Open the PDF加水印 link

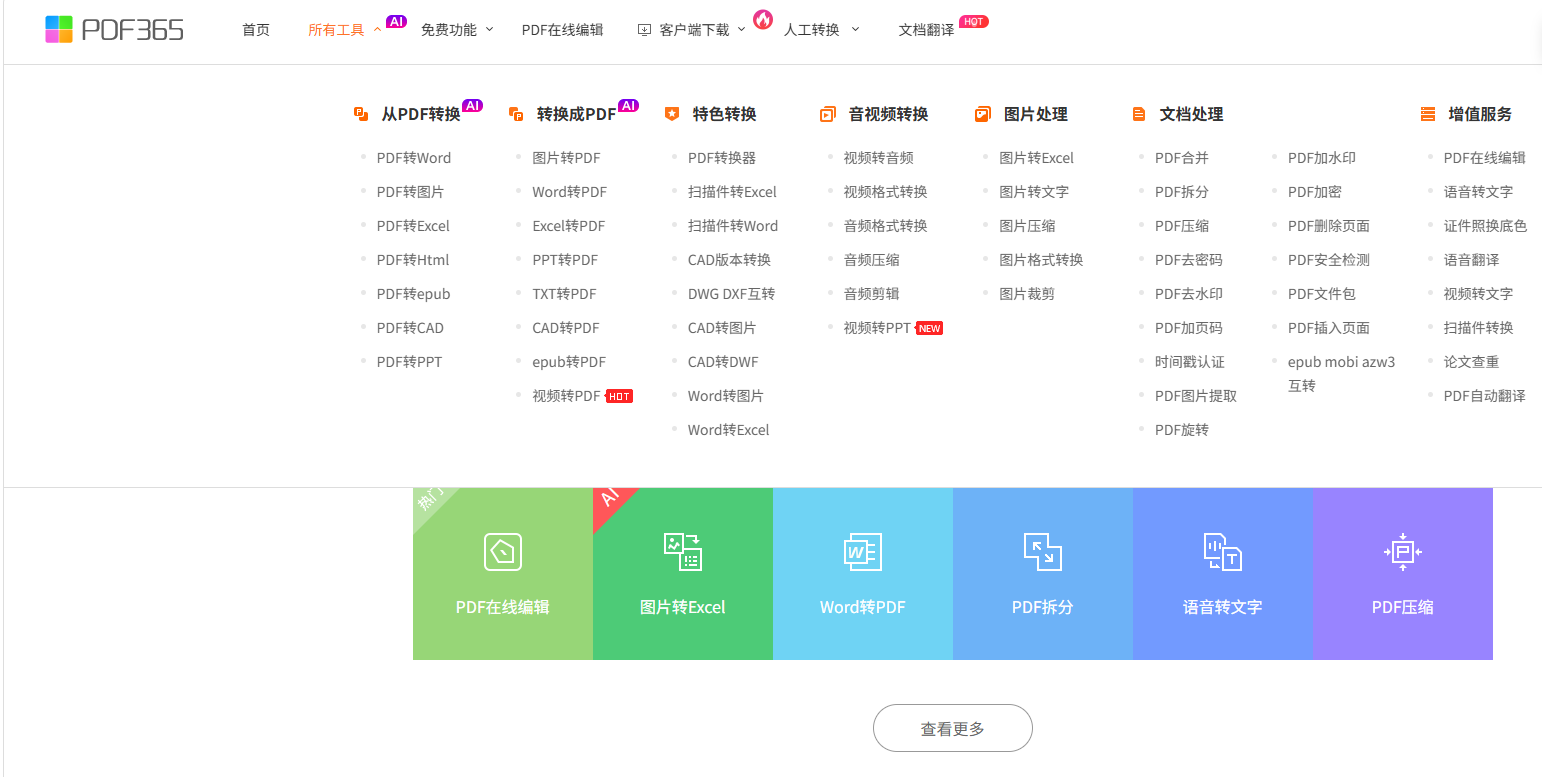point(1322,158)
